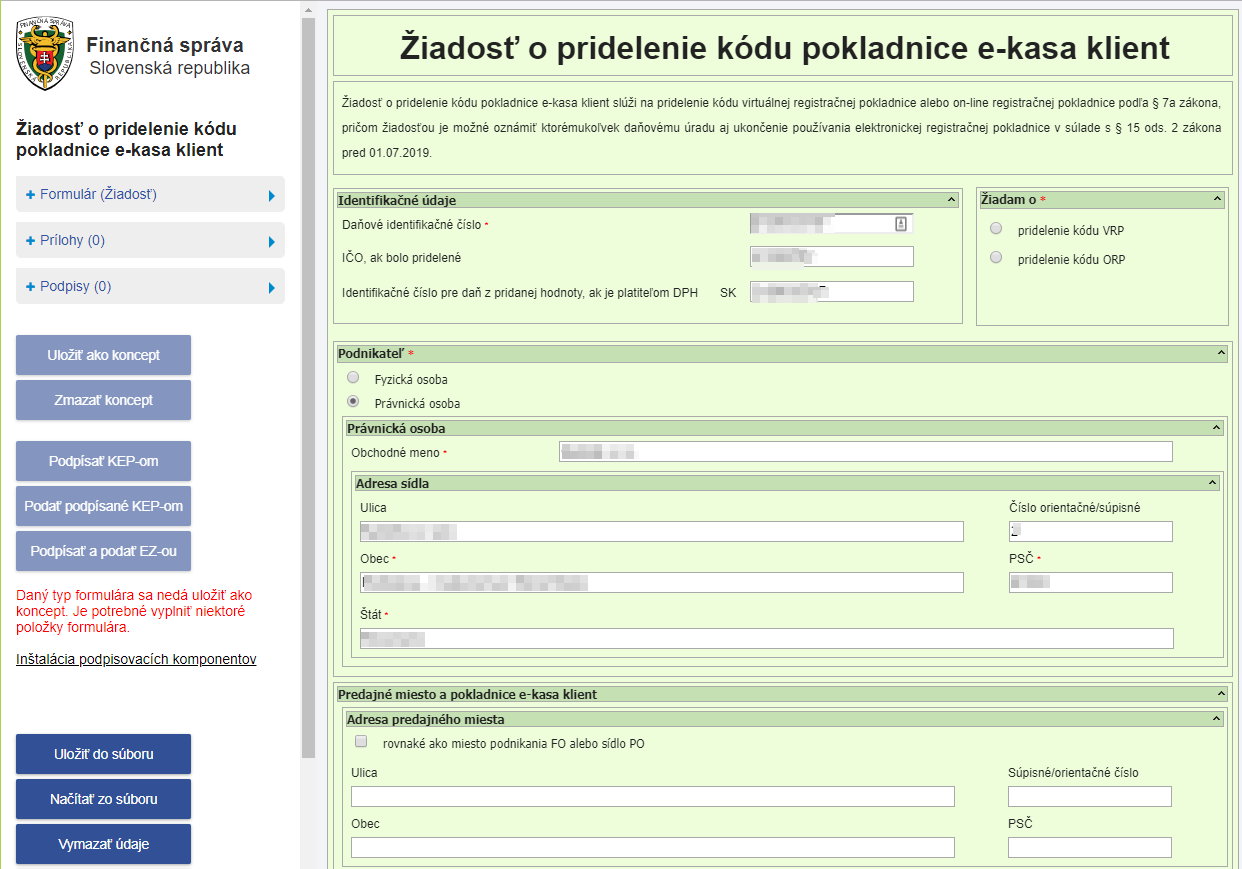Click the plus icon next to Formulár (Žiadosť)
The image size is (1242, 869).
tap(30, 195)
